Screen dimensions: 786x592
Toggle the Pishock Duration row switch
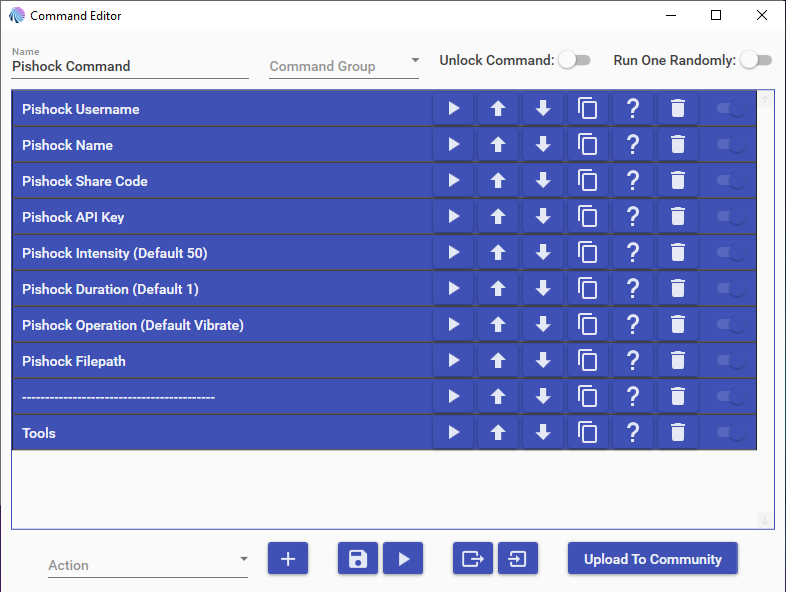(x=731, y=289)
